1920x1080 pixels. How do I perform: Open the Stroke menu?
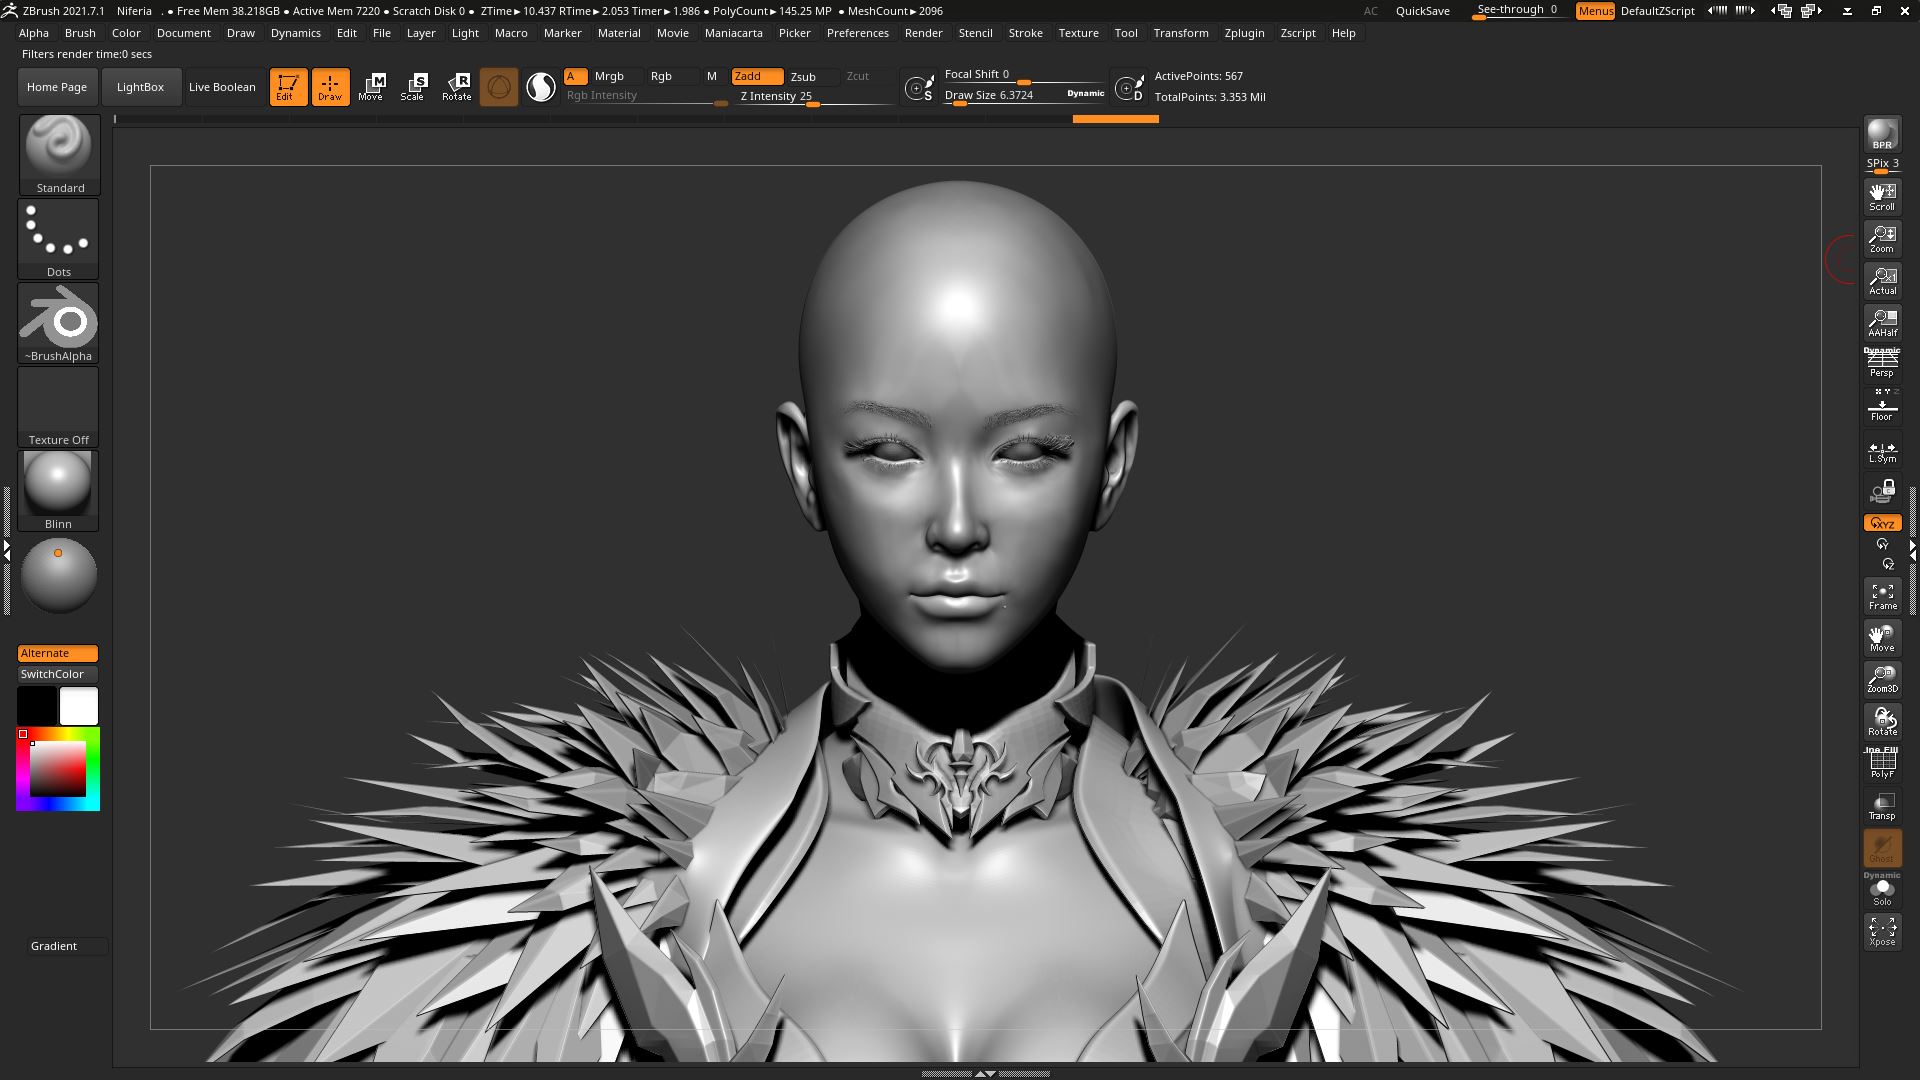click(x=1025, y=33)
